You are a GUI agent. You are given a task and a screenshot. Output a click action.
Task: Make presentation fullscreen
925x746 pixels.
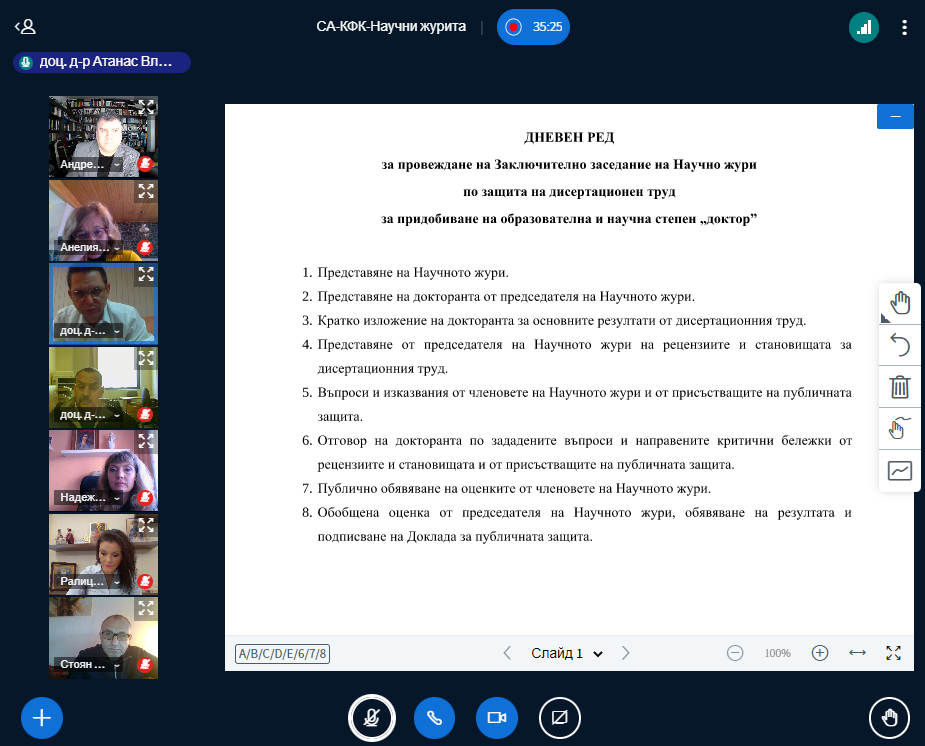pos(893,653)
